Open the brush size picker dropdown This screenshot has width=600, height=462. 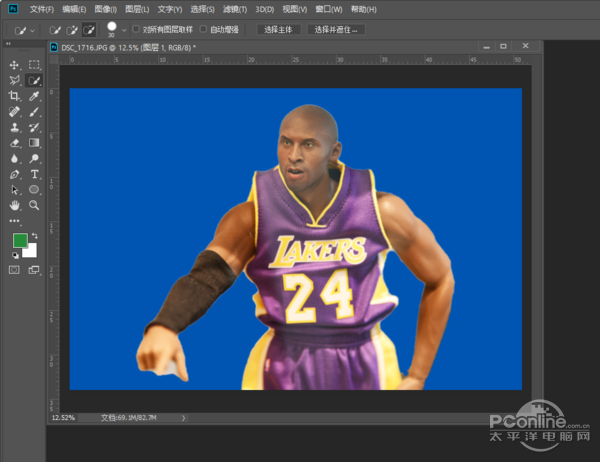click(124, 30)
